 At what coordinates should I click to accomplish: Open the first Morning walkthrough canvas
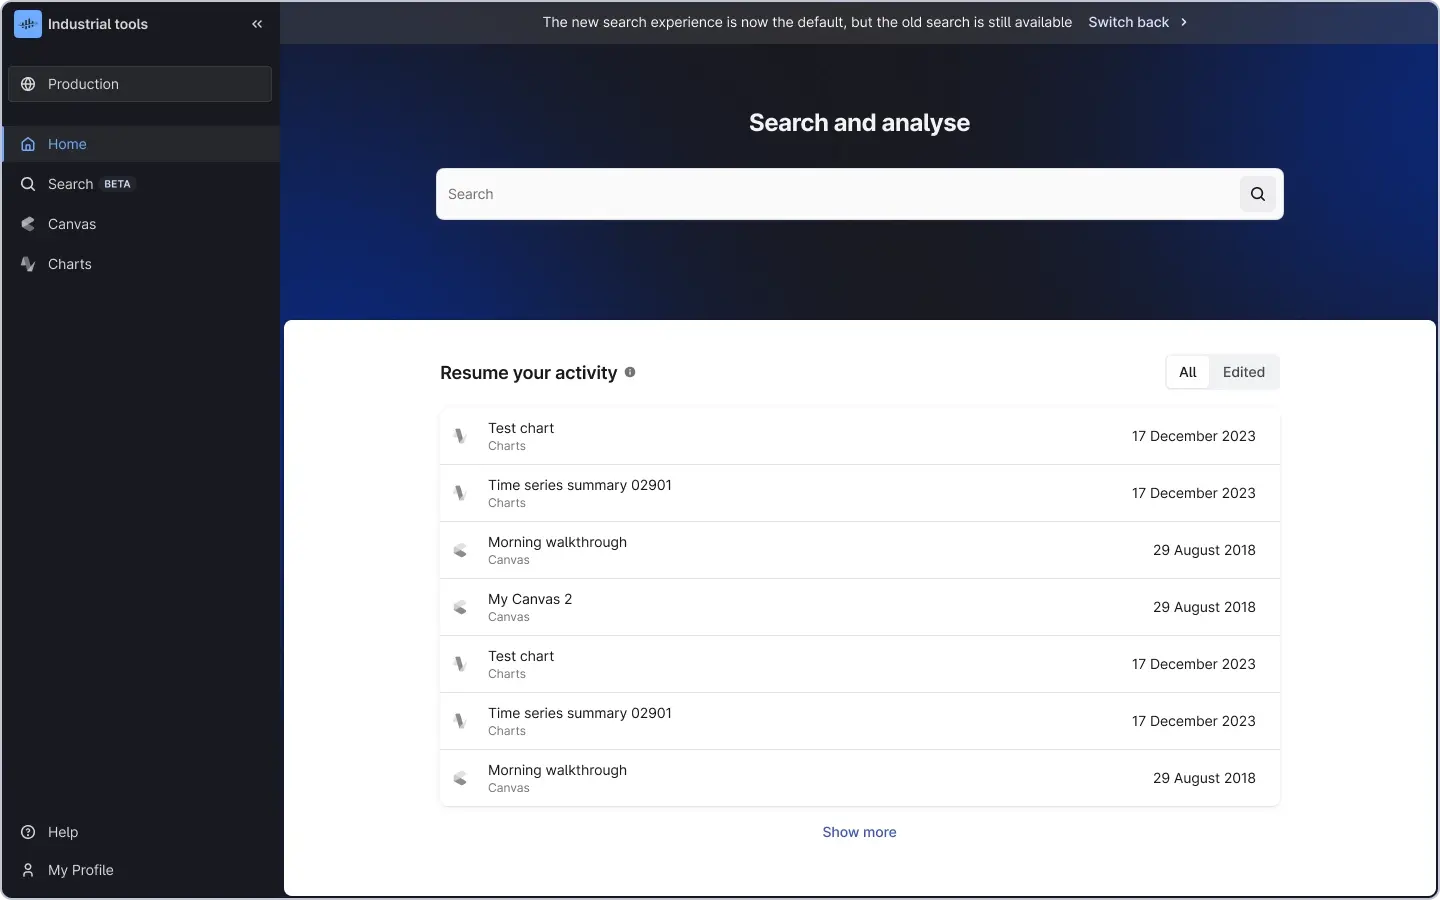coord(860,550)
